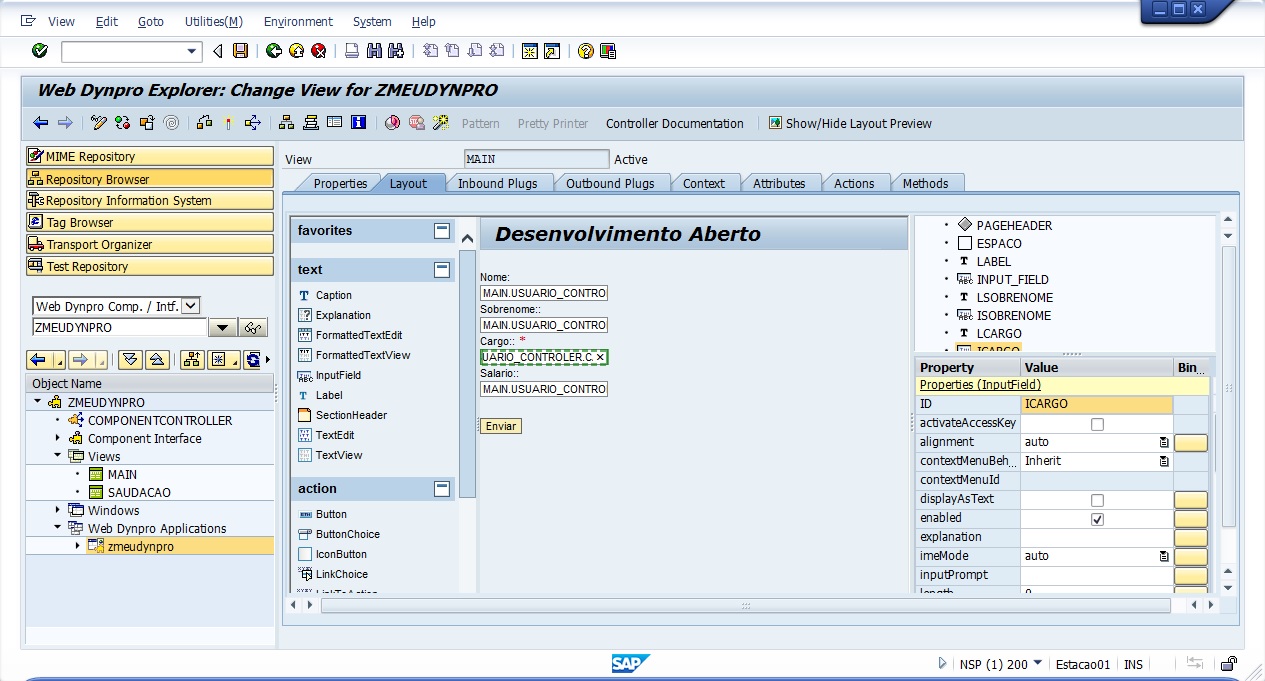The image size is (1265, 681).
Task: Click the green Enter checkmark icon
Action: tap(40, 51)
